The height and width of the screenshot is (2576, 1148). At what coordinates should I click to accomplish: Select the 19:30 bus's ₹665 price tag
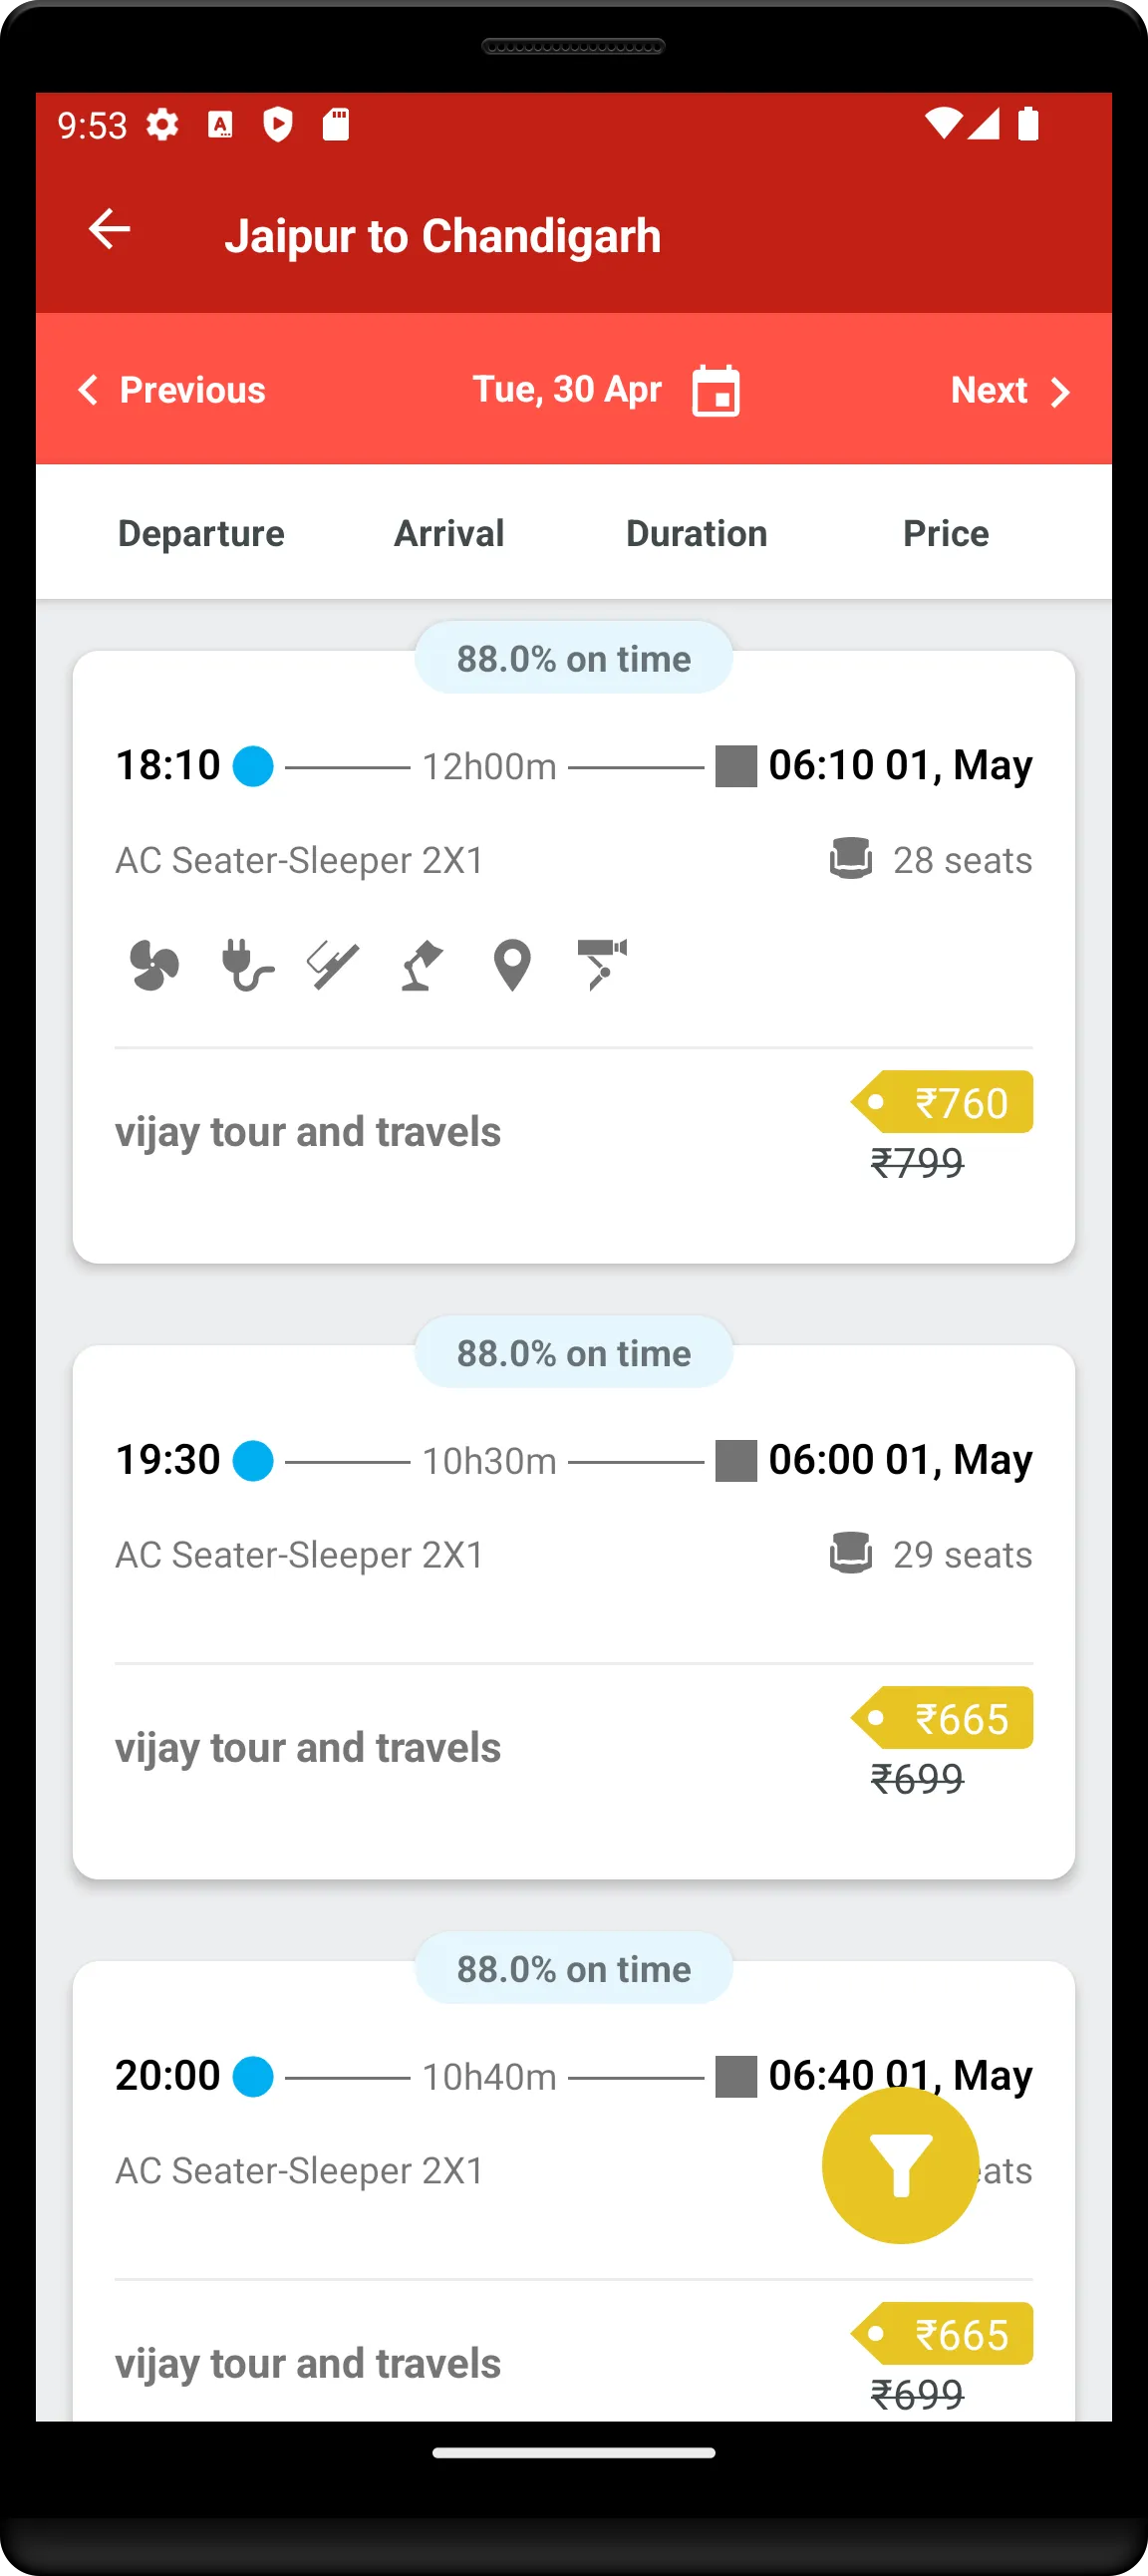944,1718
